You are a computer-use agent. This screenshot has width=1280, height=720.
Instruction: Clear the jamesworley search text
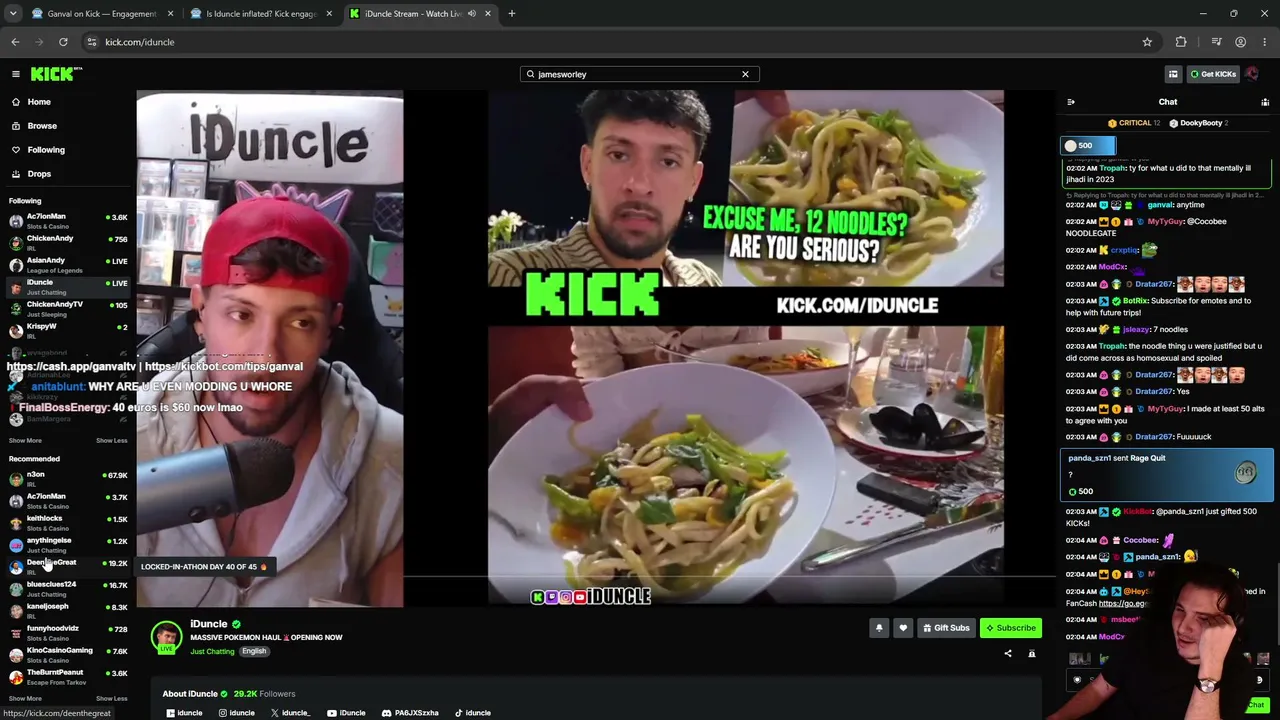pyautogui.click(x=745, y=74)
